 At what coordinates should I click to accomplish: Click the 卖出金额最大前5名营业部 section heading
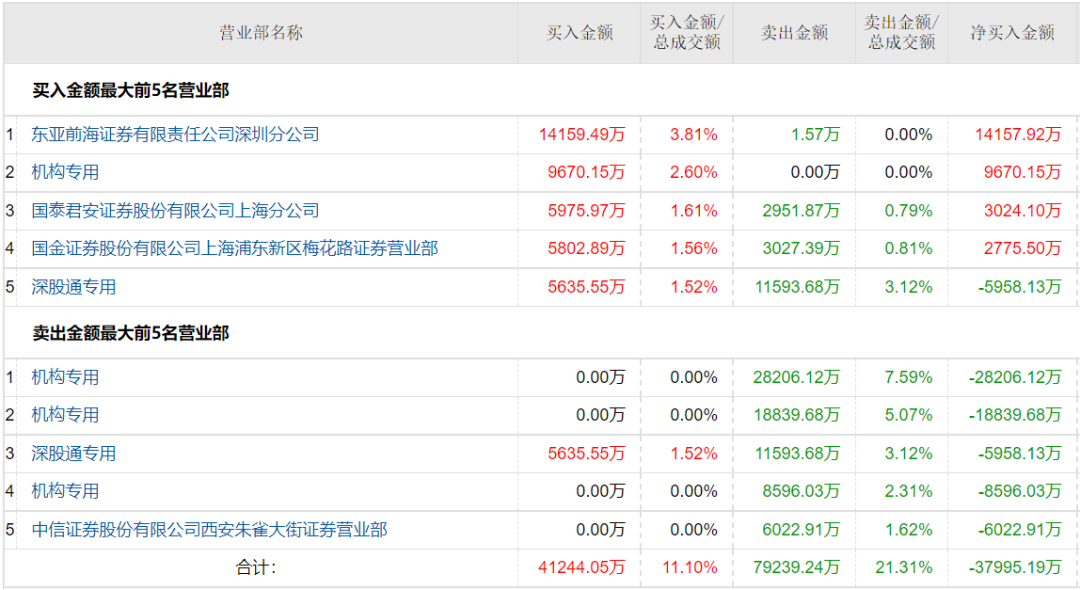131,333
